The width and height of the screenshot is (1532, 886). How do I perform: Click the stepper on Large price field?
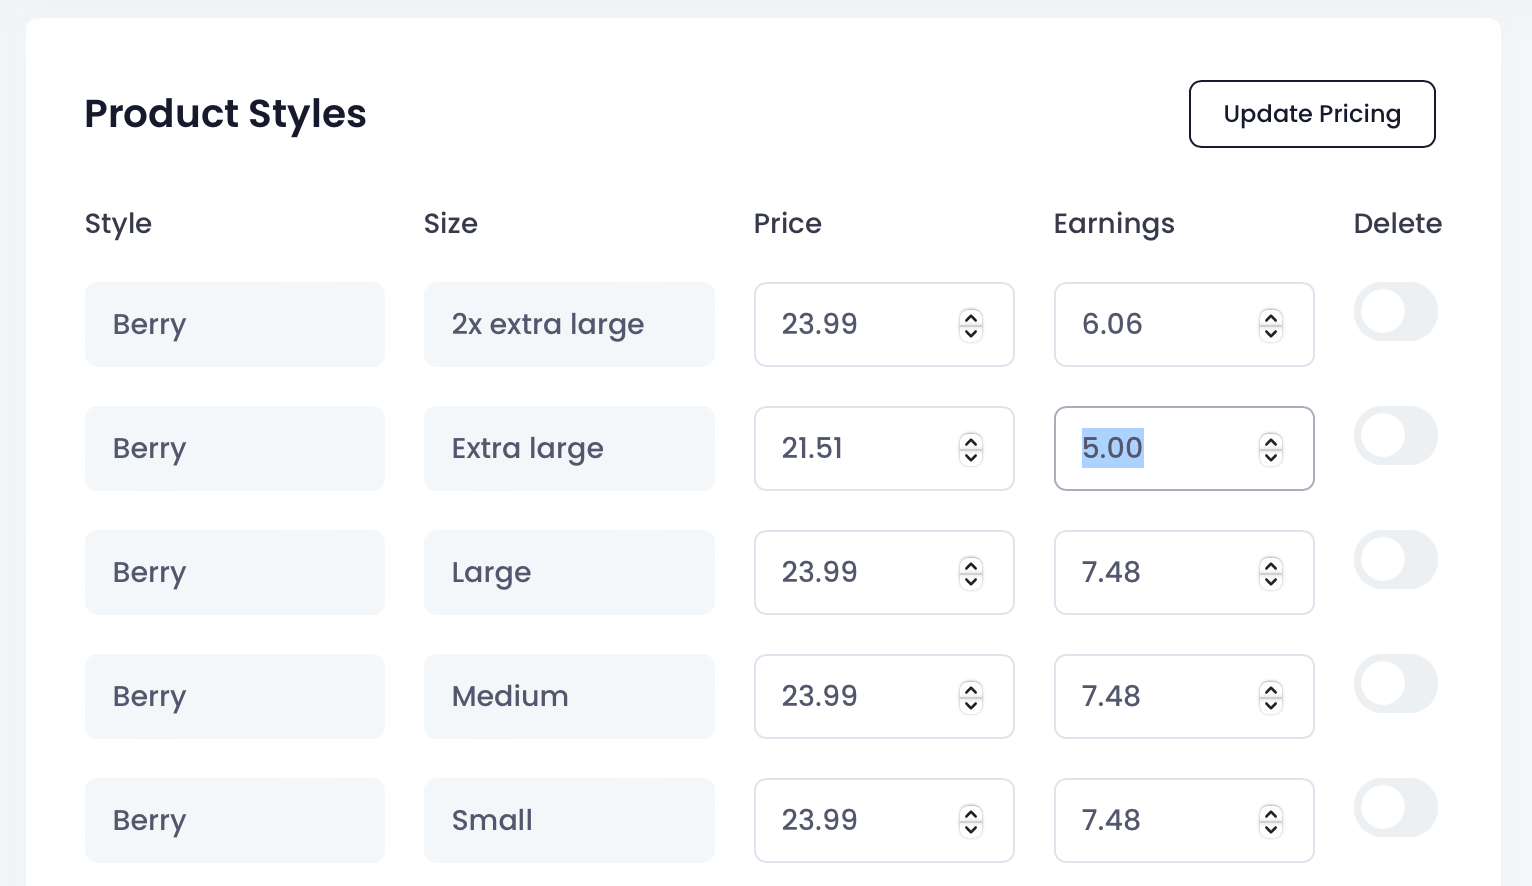971,573
